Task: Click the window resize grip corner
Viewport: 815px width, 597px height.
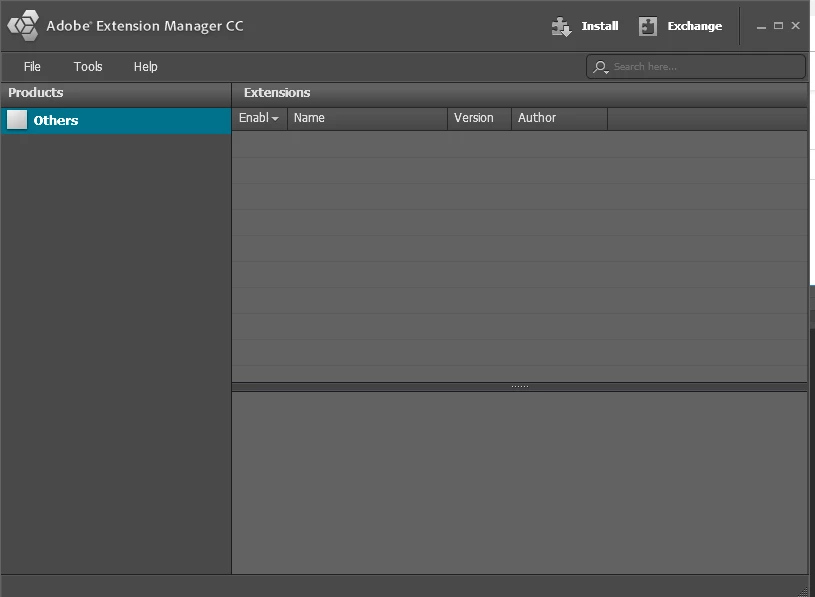Action: (804, 591)
